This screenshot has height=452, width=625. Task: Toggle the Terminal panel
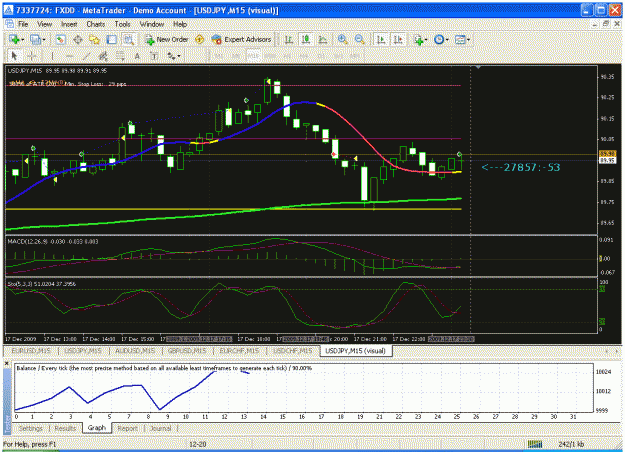(112, 39)
